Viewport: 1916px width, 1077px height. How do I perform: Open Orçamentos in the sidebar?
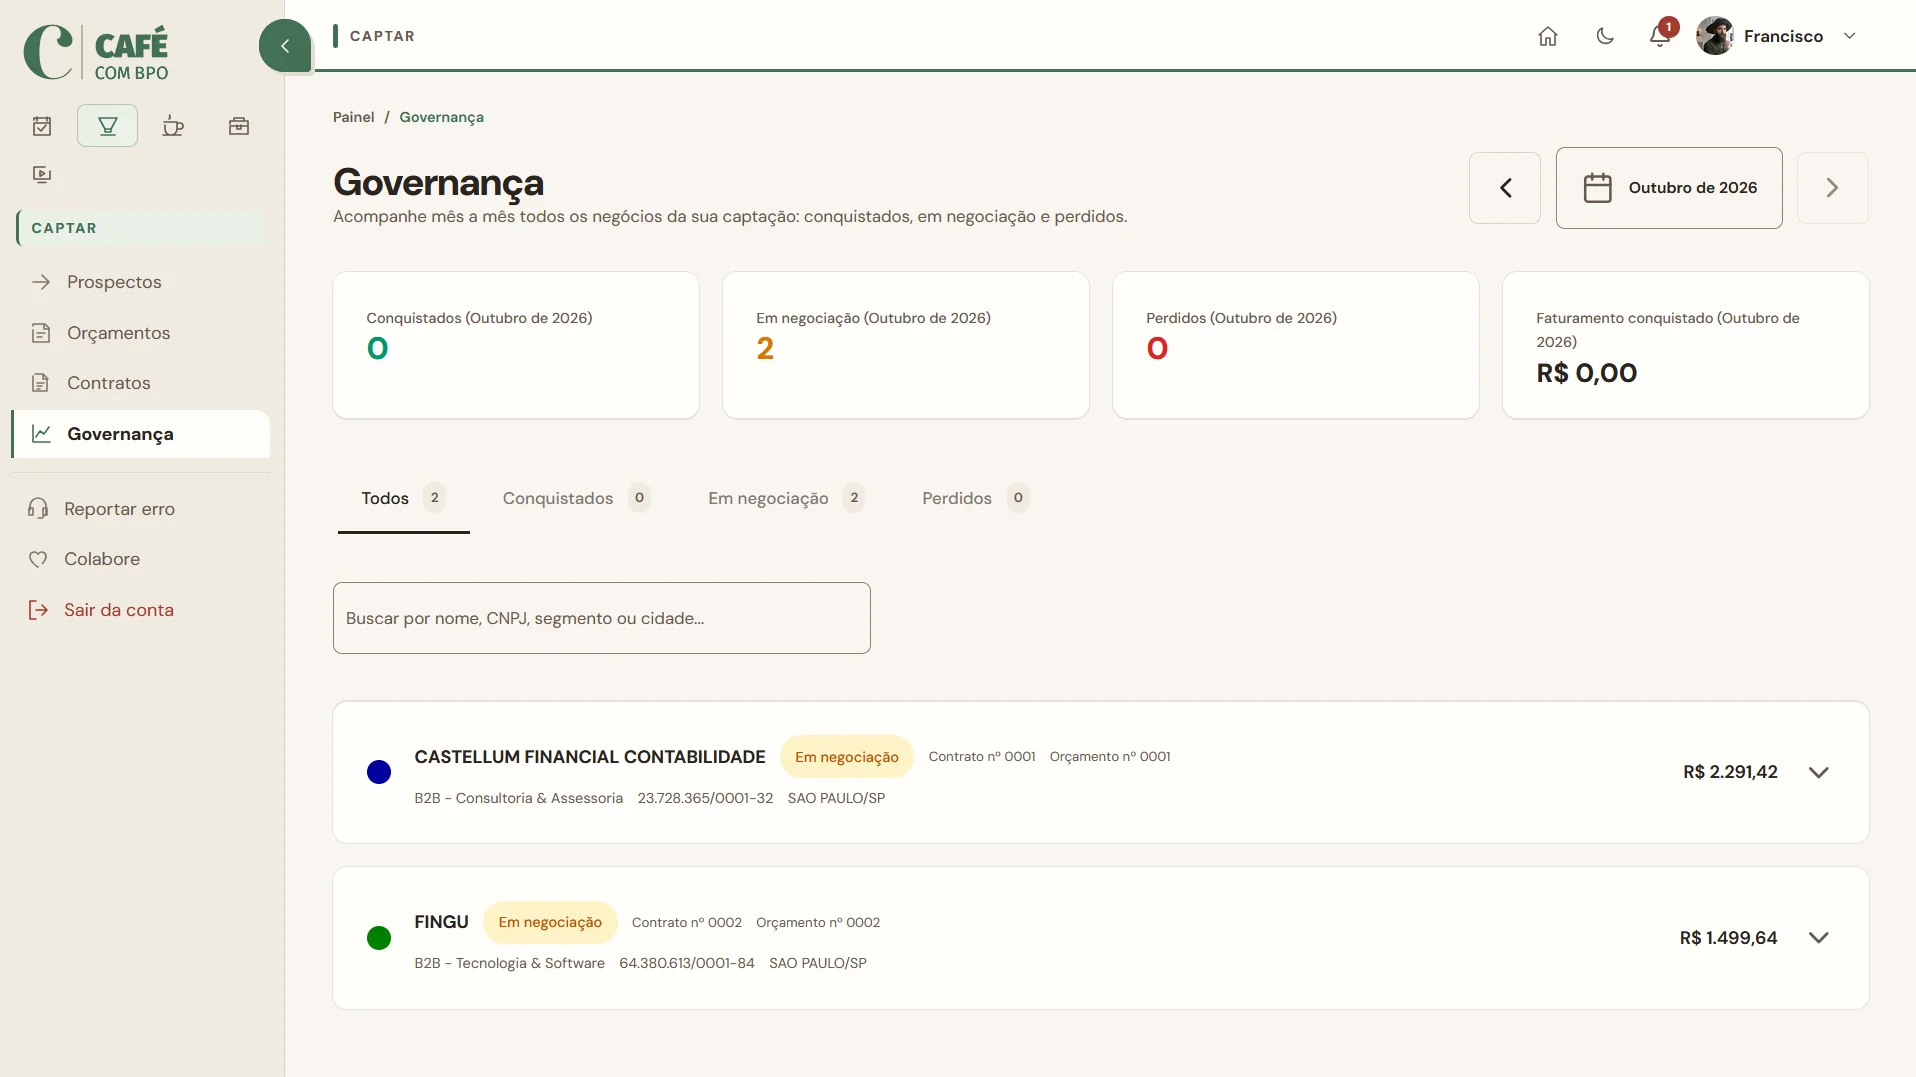pos(140,333)
